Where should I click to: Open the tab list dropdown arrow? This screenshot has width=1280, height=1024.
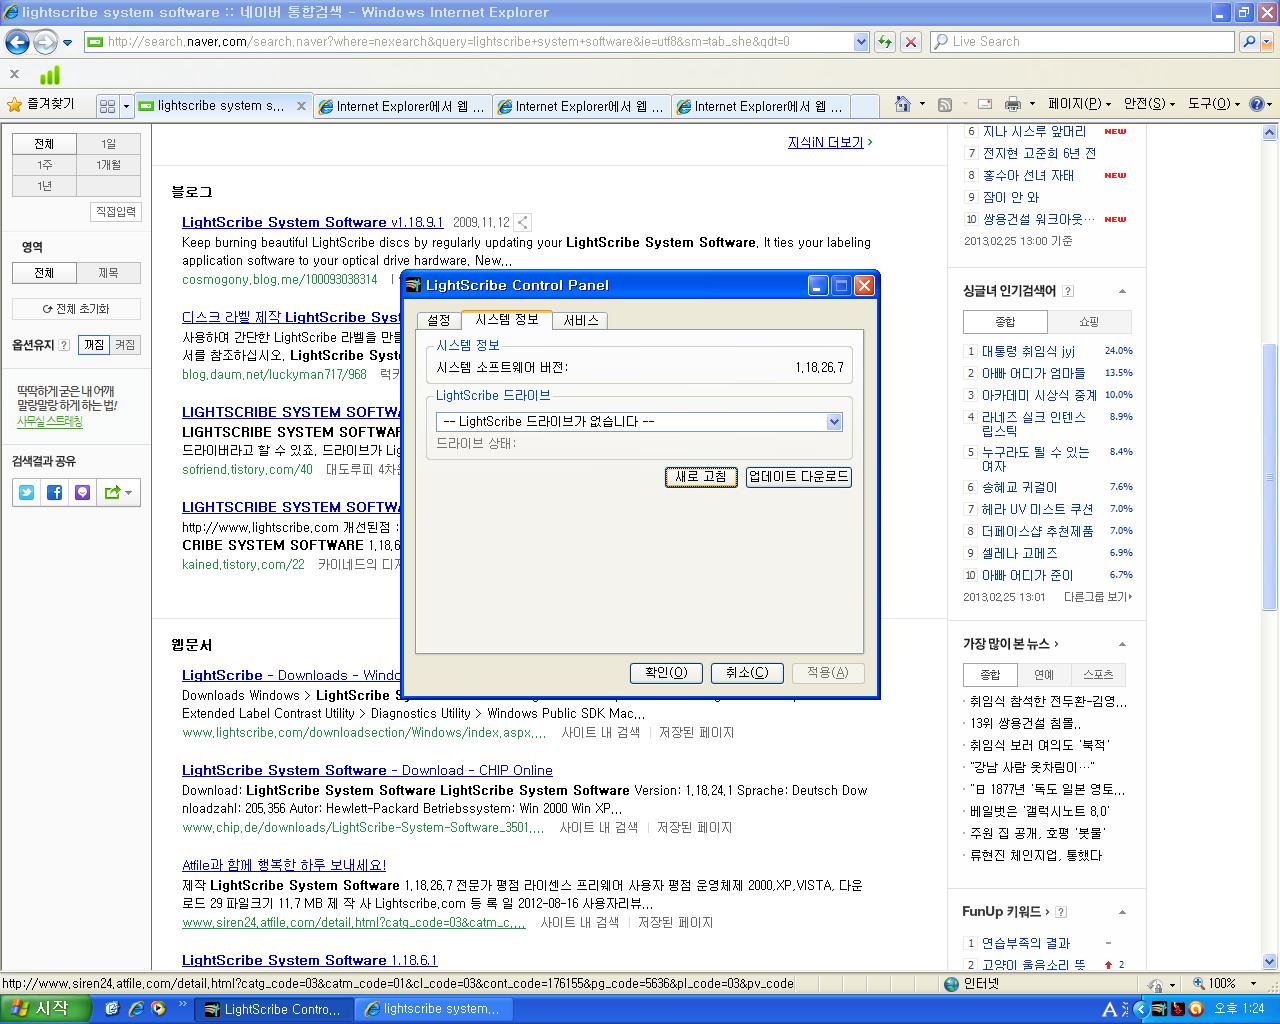click(126, 106)
